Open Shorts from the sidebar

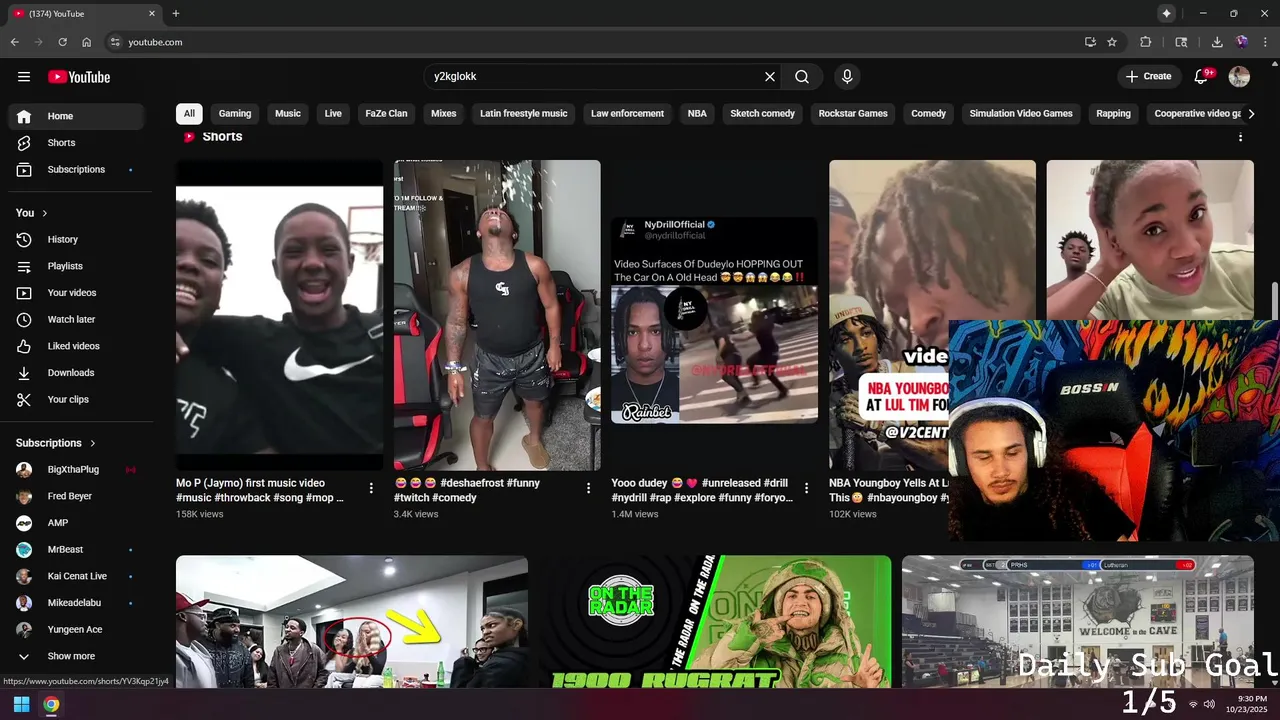76,143
